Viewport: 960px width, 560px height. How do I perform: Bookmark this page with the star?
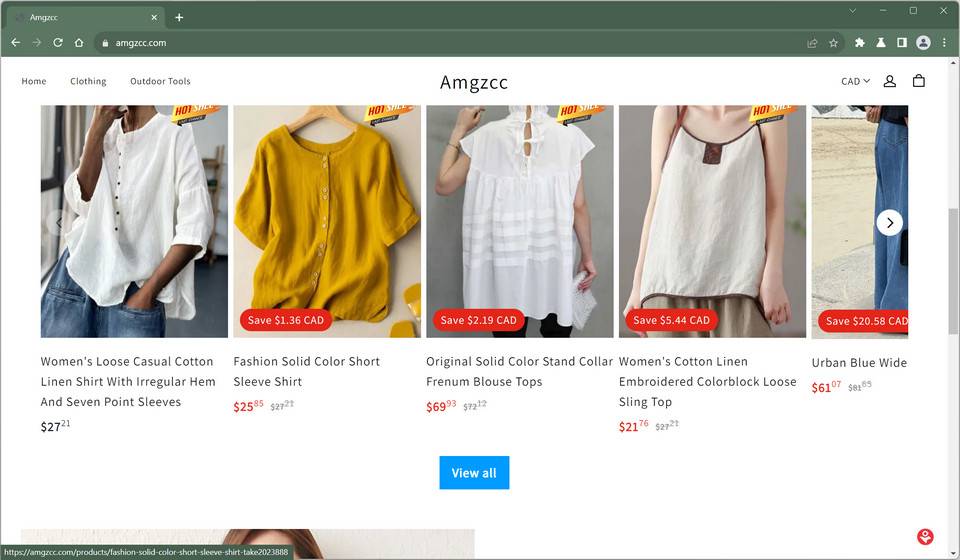(x=833, y=43)
